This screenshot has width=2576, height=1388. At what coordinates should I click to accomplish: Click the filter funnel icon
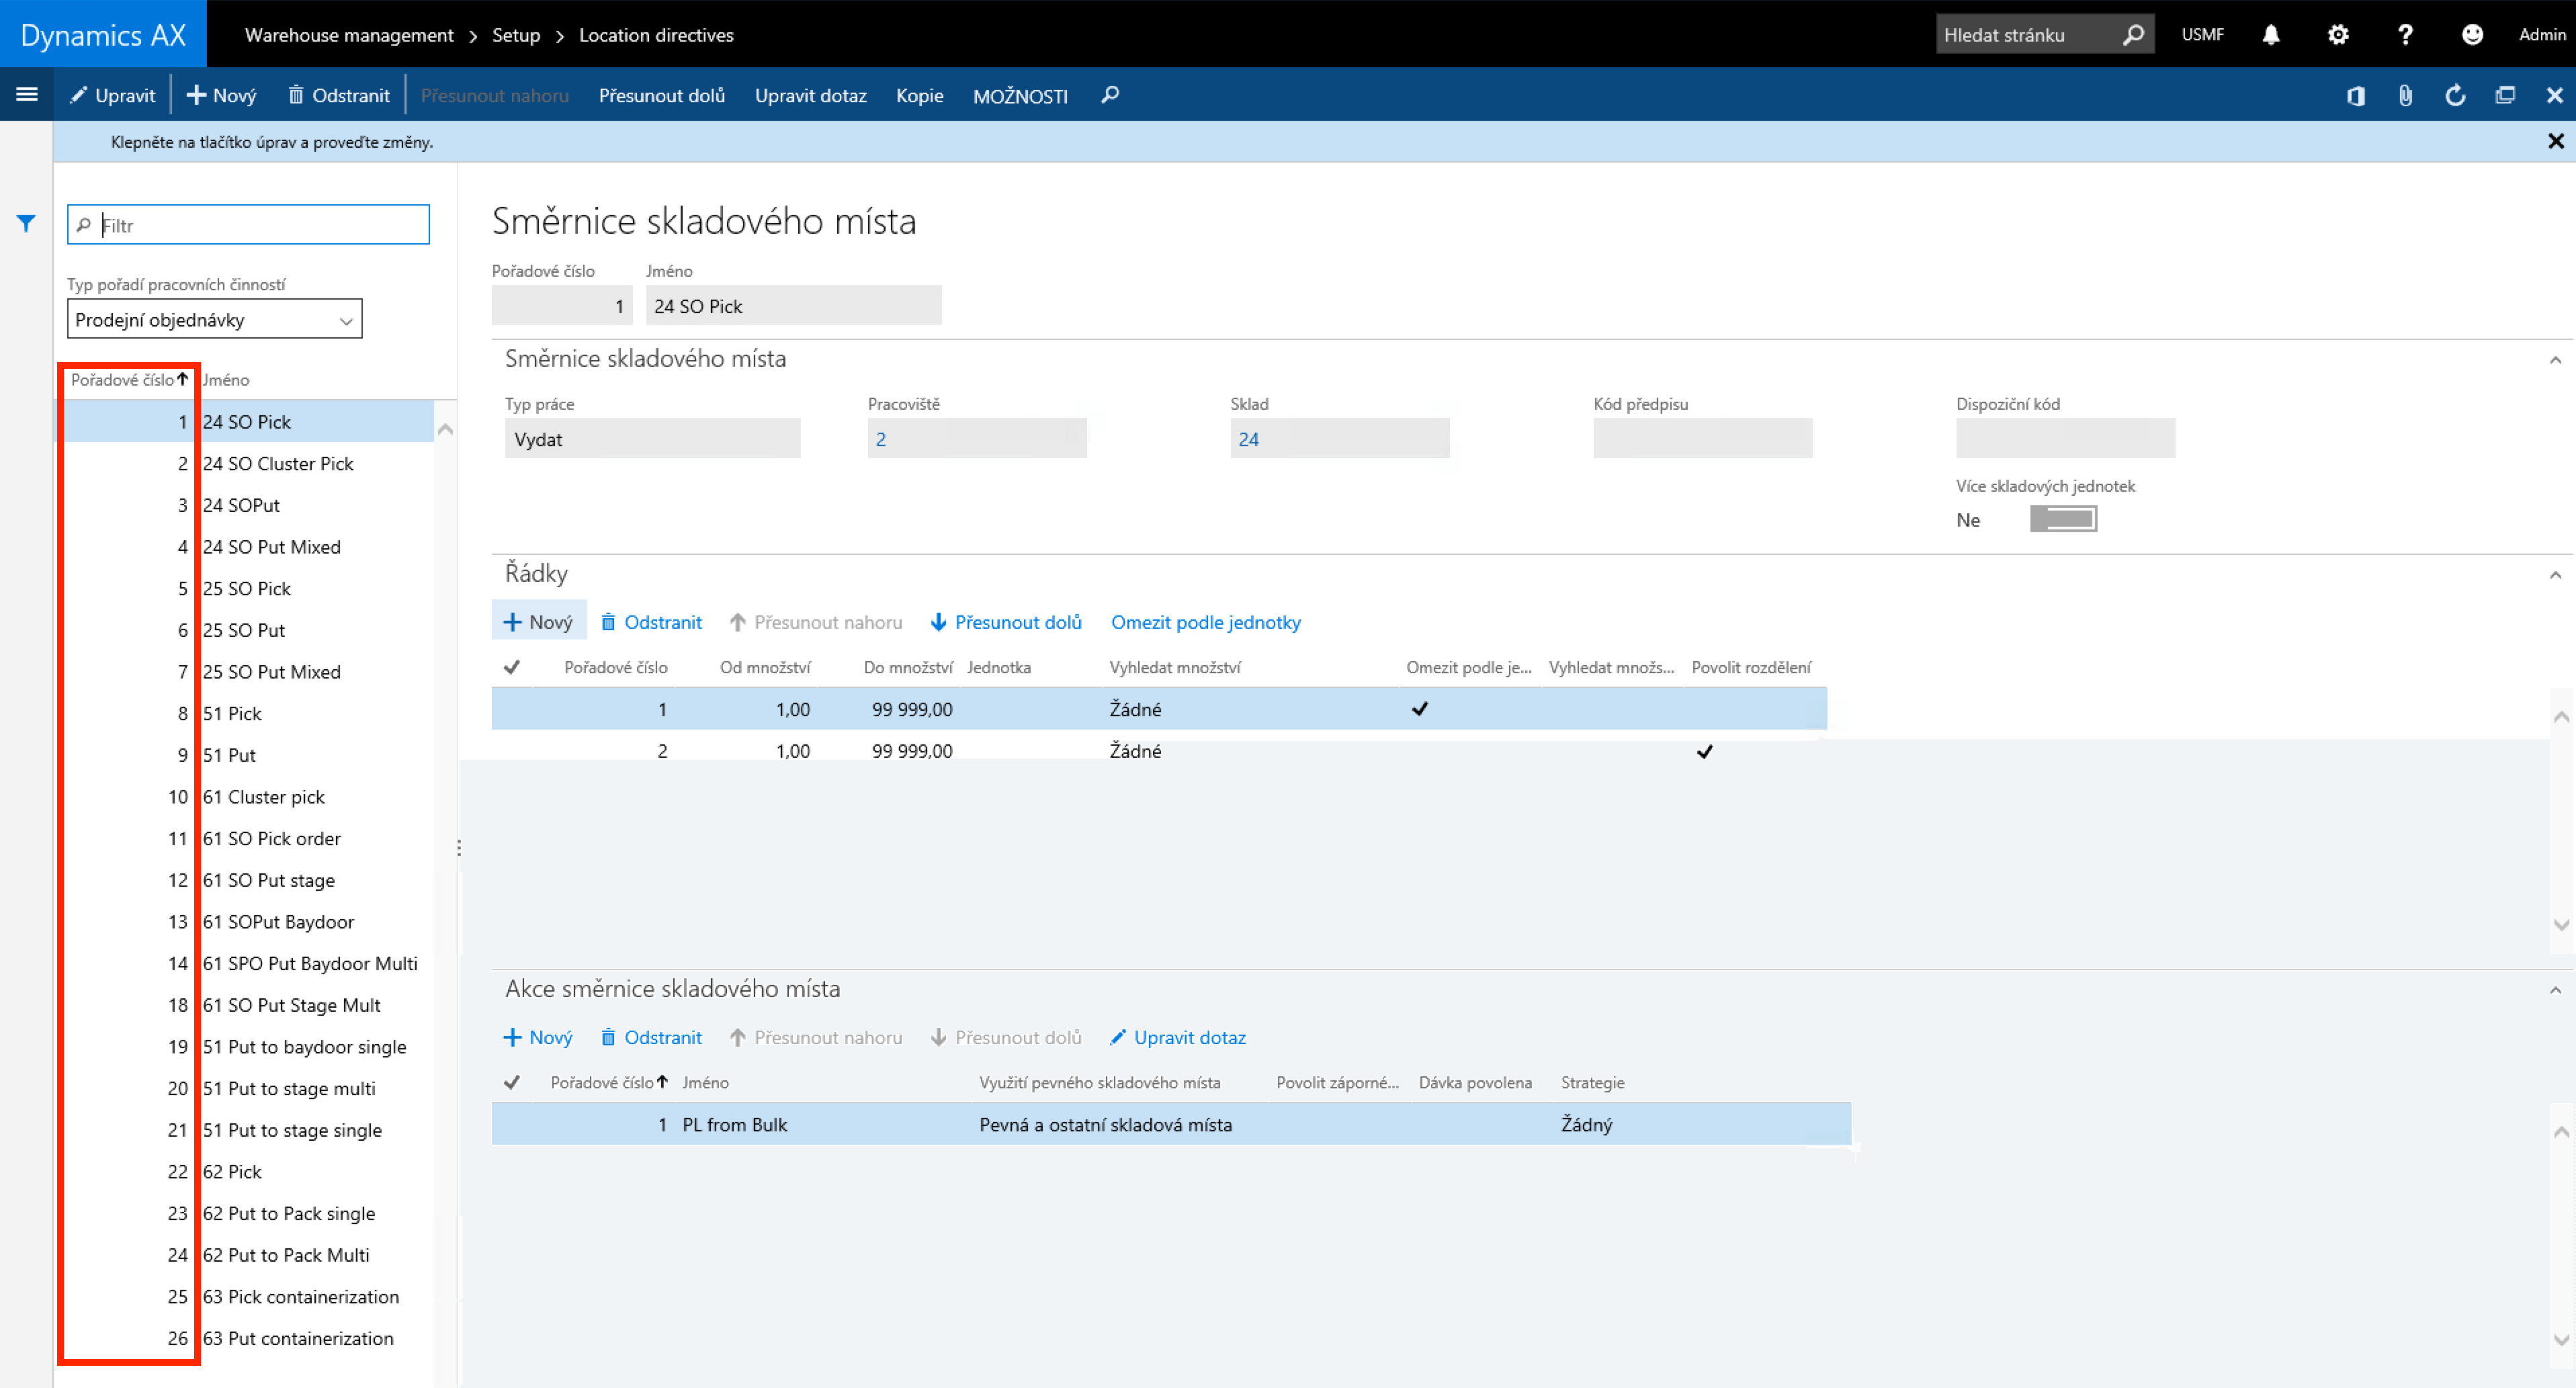coord(26,223)
